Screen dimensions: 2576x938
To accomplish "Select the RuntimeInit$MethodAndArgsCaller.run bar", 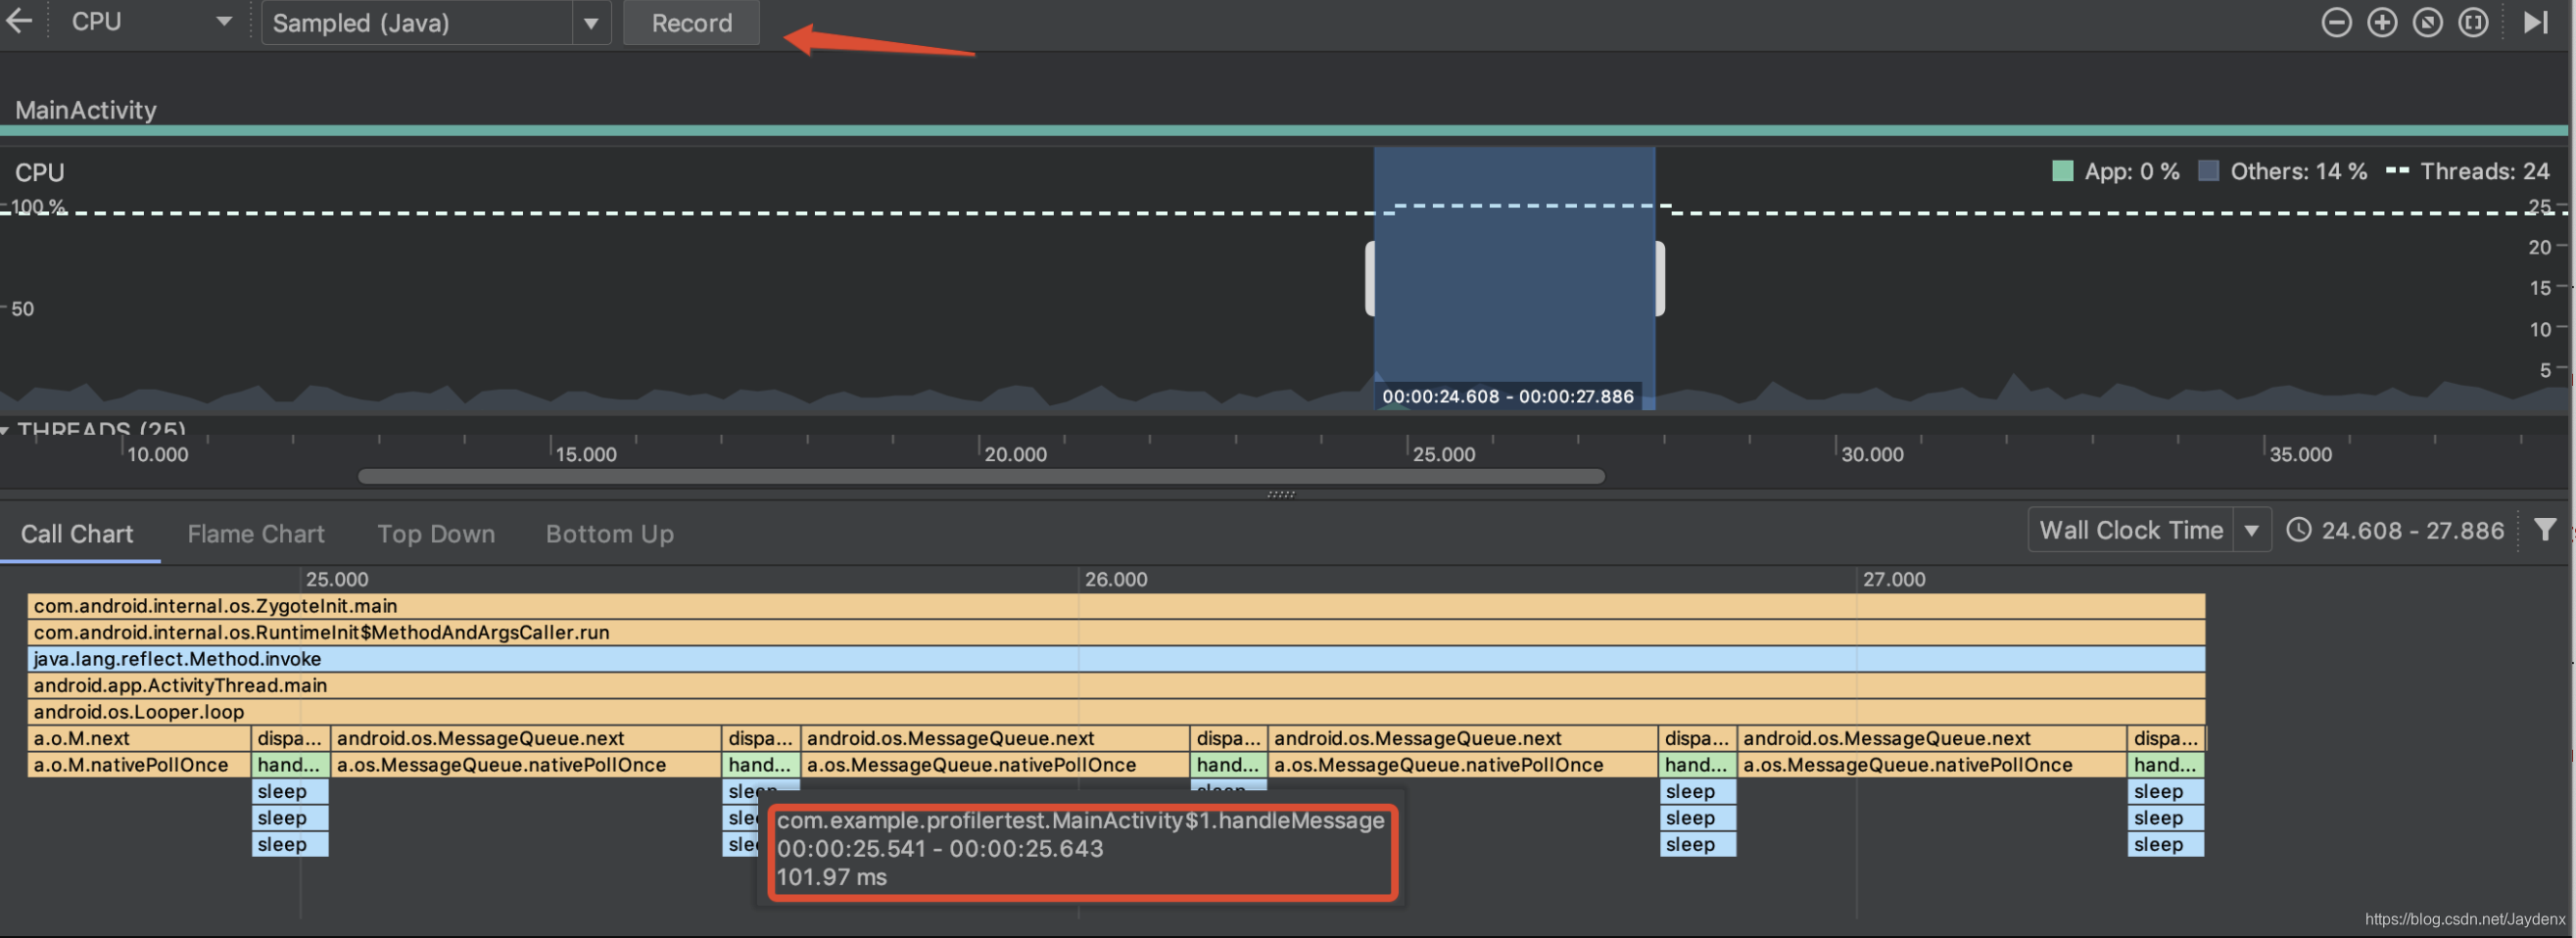I will (x=1116, y=632).
